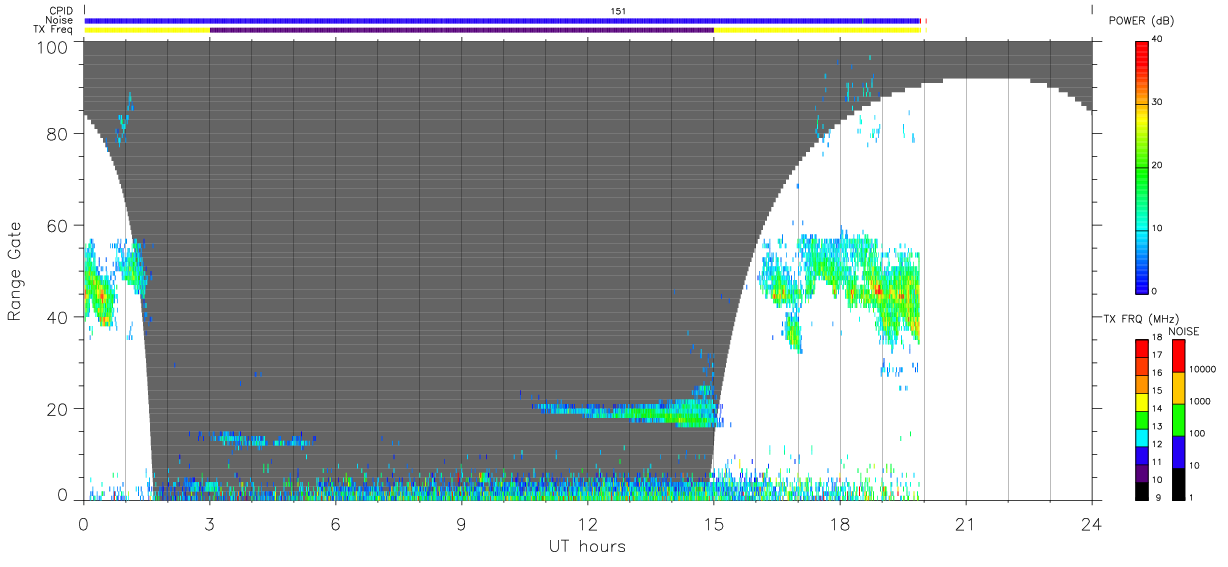Click the Noise row label at top left

(x=60, y=20)
